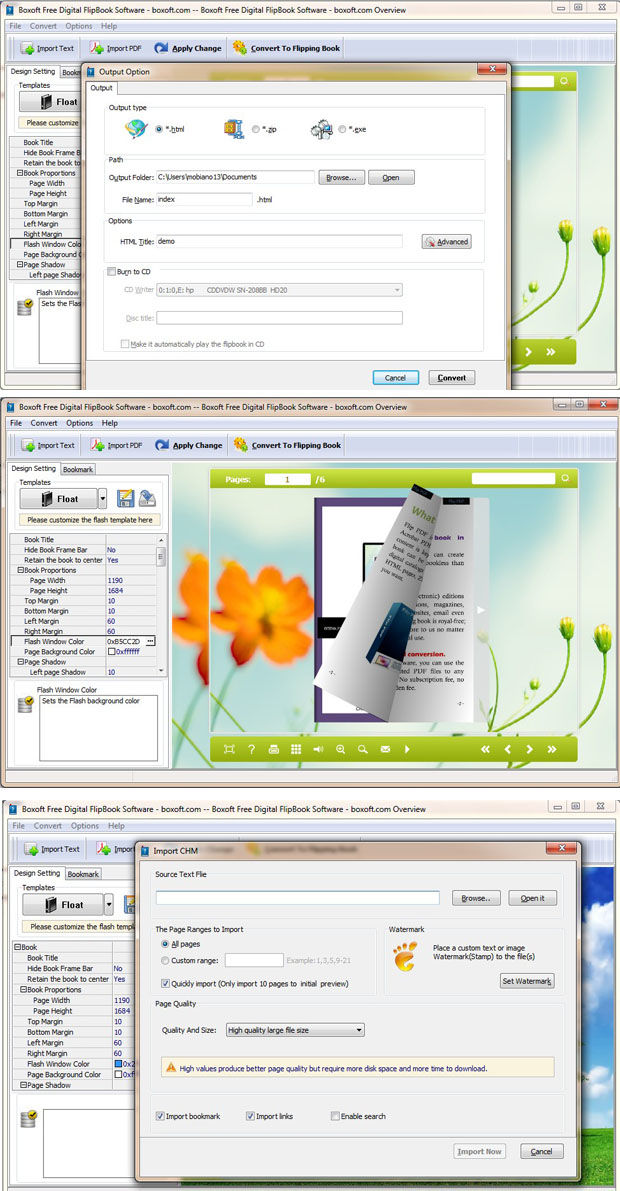The image size is (620, 1191).
Task: Click the zip archive icon in Output type
Action: click(x=233, y=128)
